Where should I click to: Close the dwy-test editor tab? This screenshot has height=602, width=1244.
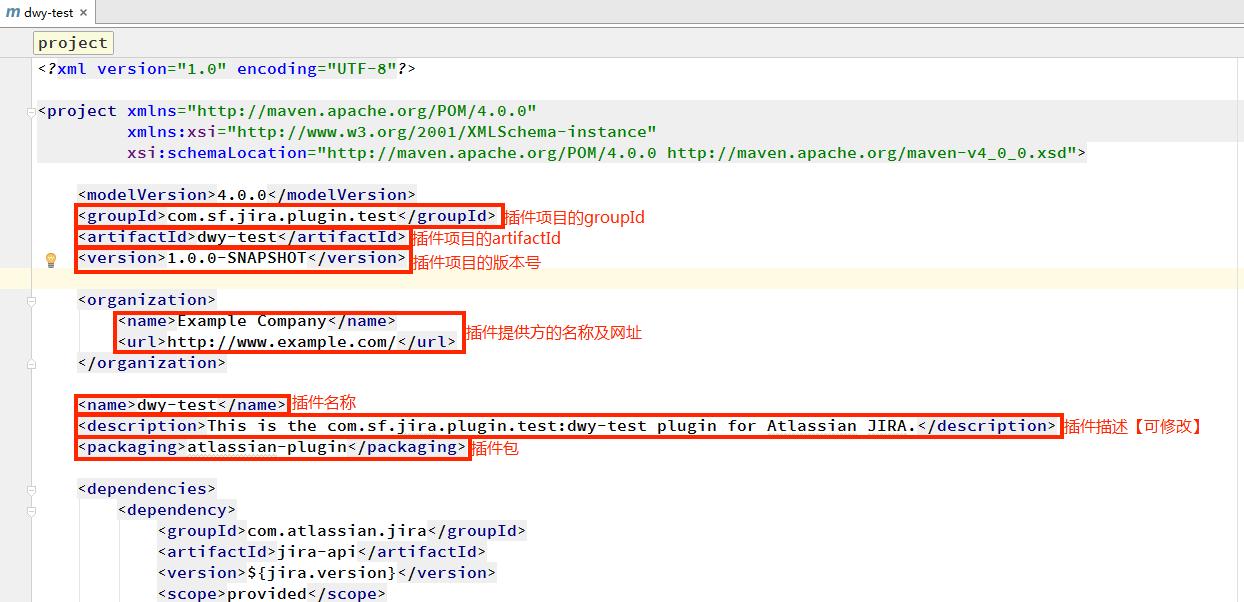(x=83, y=14)
